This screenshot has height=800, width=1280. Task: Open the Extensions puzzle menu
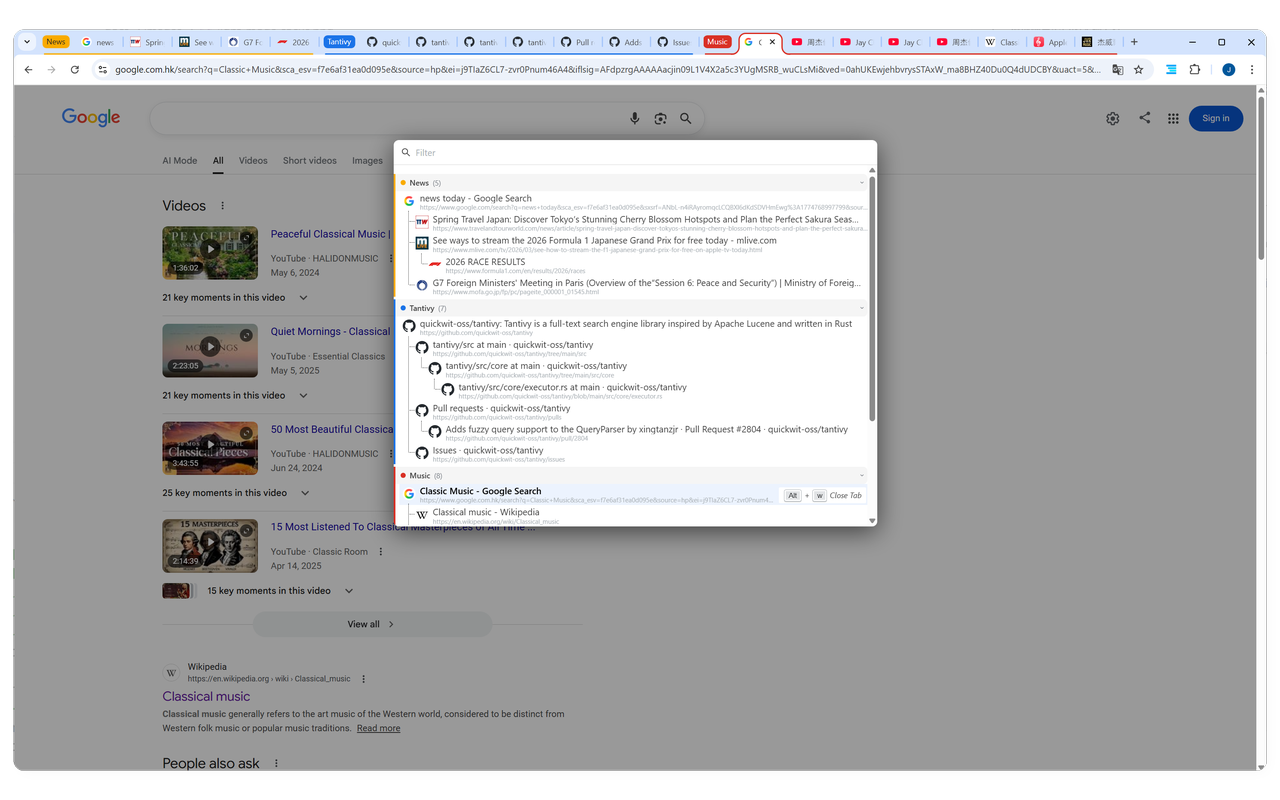tap(1194, 70)
